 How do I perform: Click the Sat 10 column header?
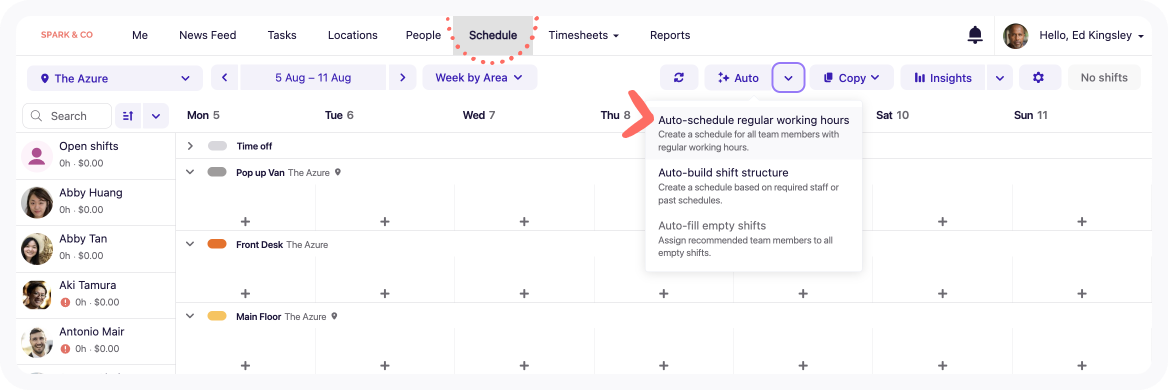(x=892, y=115)
